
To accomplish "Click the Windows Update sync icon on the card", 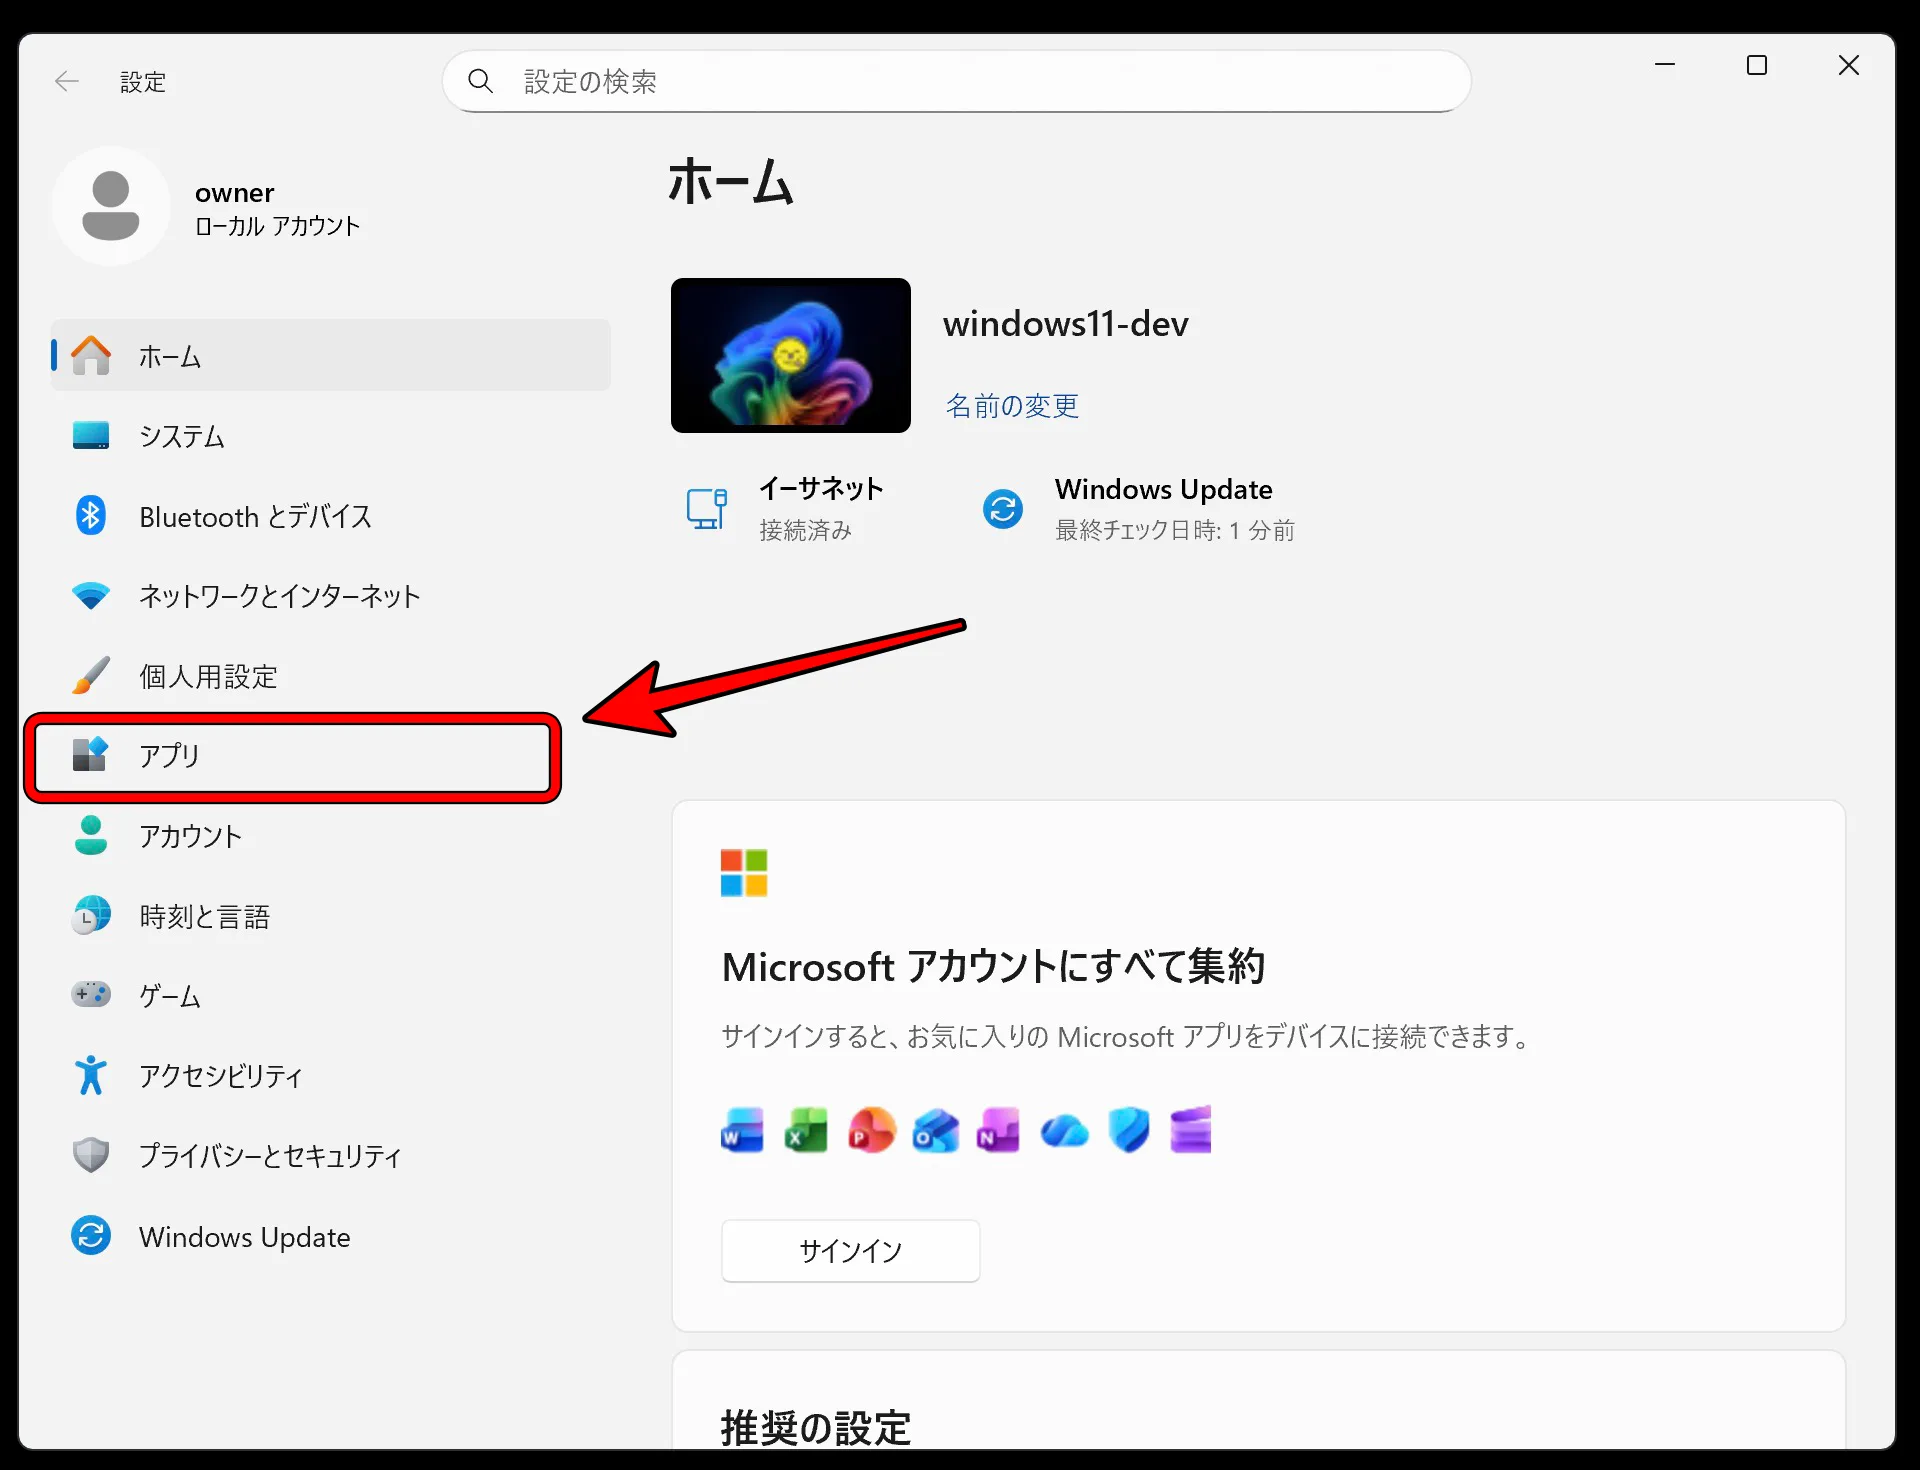I will 1002,509.
